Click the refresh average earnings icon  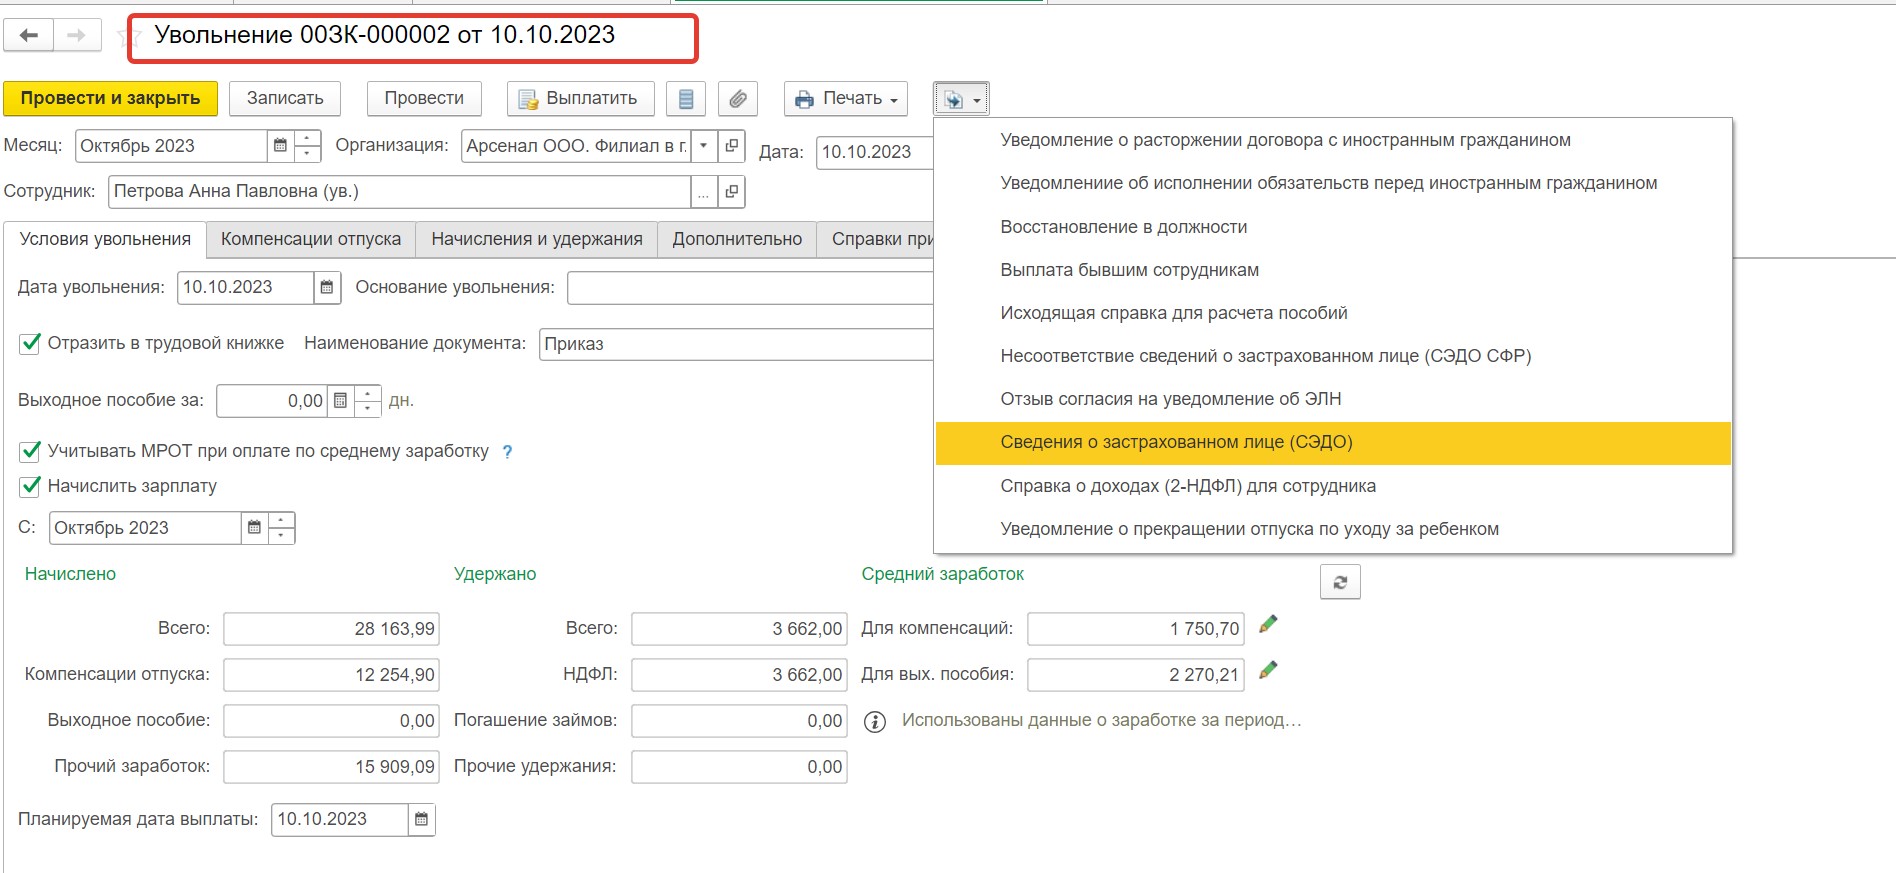point(1340,582)
